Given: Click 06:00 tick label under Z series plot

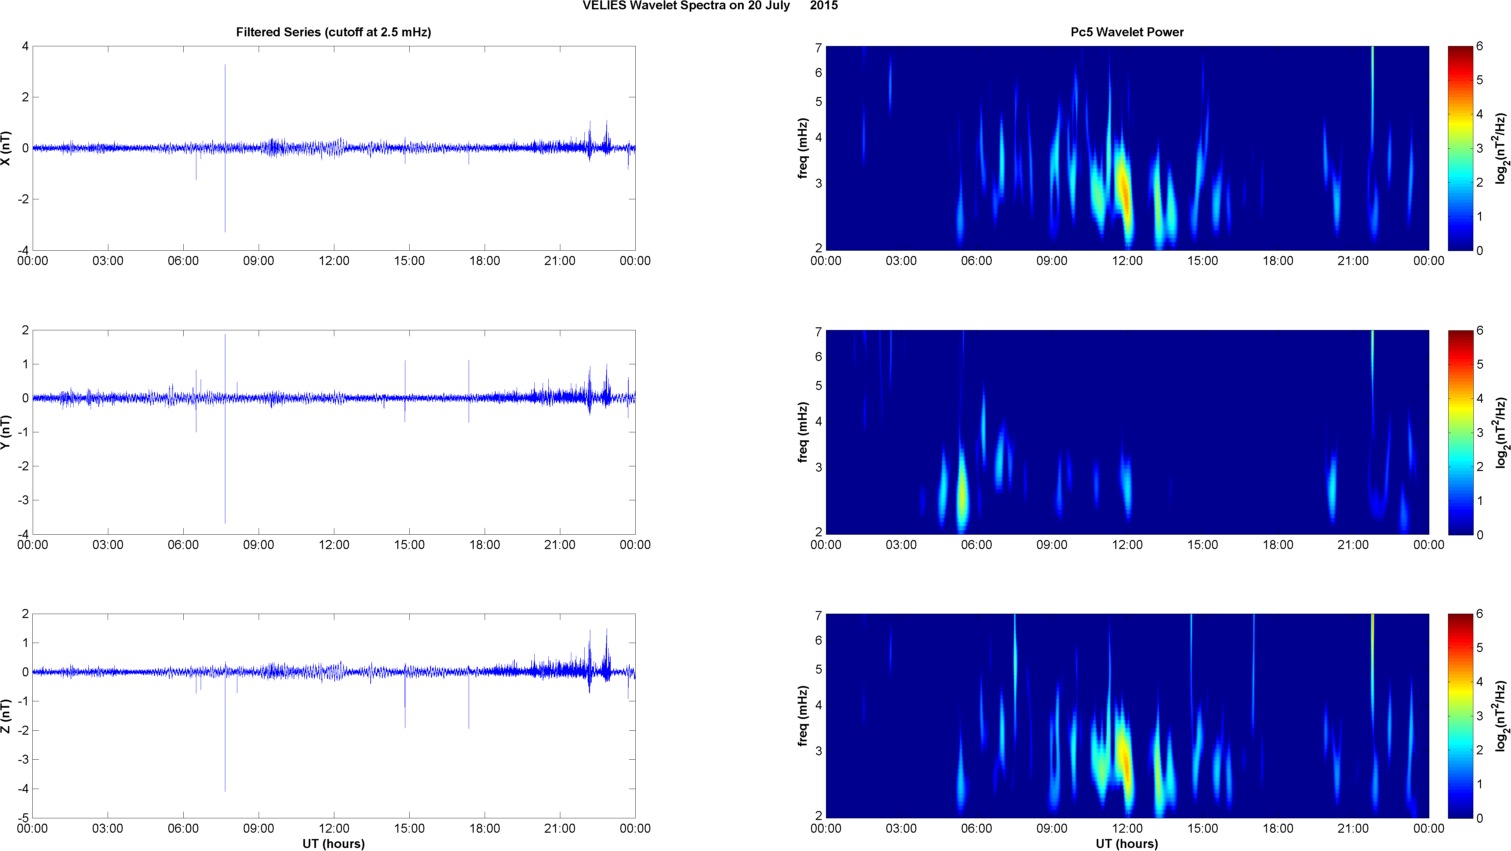Looking at the screenshot, I should click(x=183, y=829).
